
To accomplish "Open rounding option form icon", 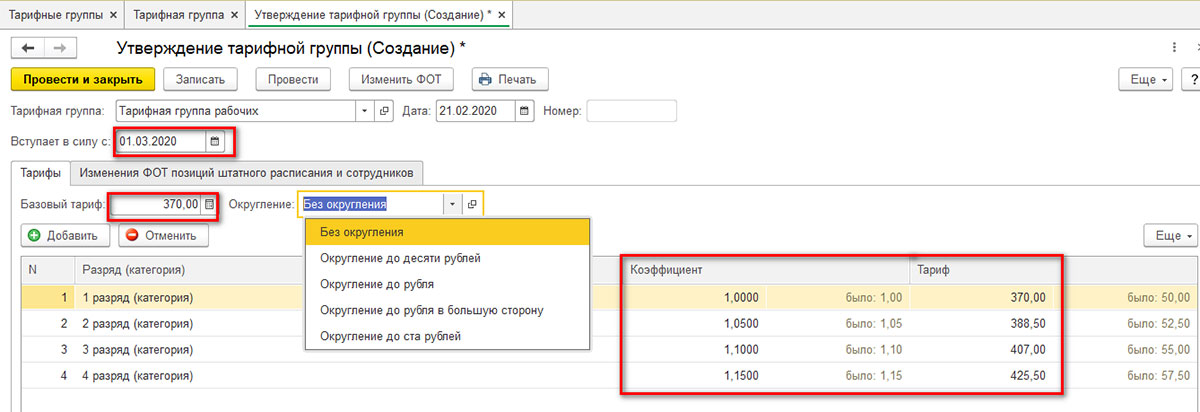I will 472,204.
